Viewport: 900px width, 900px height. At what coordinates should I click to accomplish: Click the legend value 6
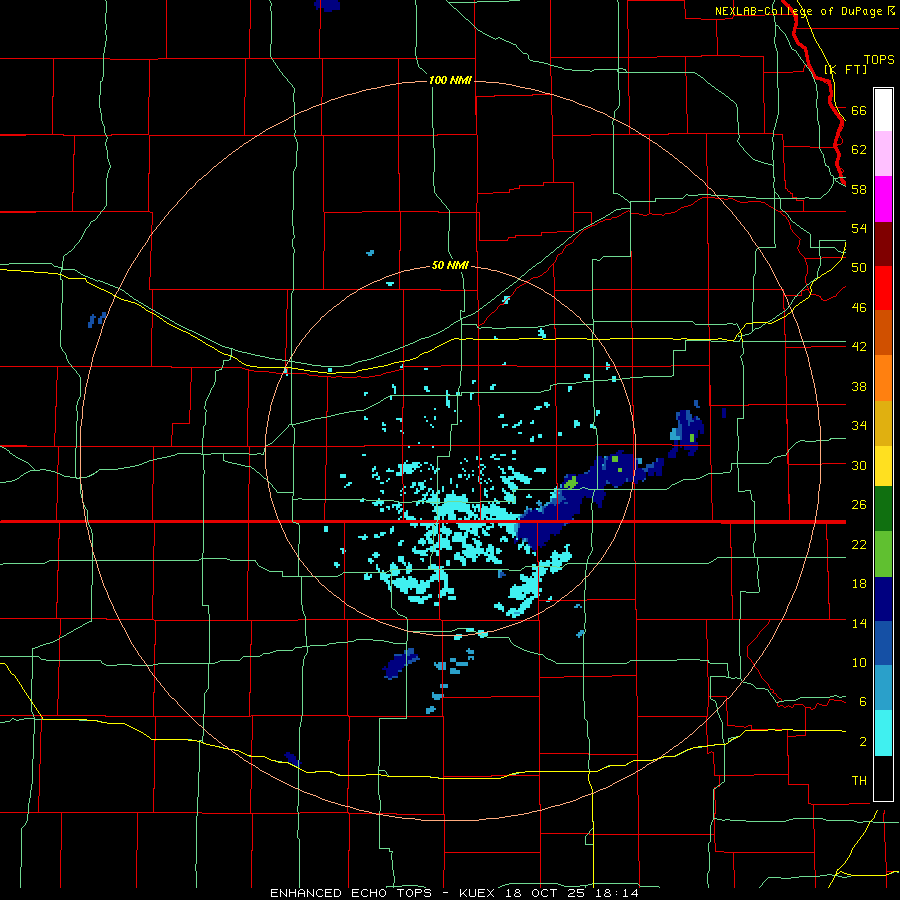click(x=862, y=702)
